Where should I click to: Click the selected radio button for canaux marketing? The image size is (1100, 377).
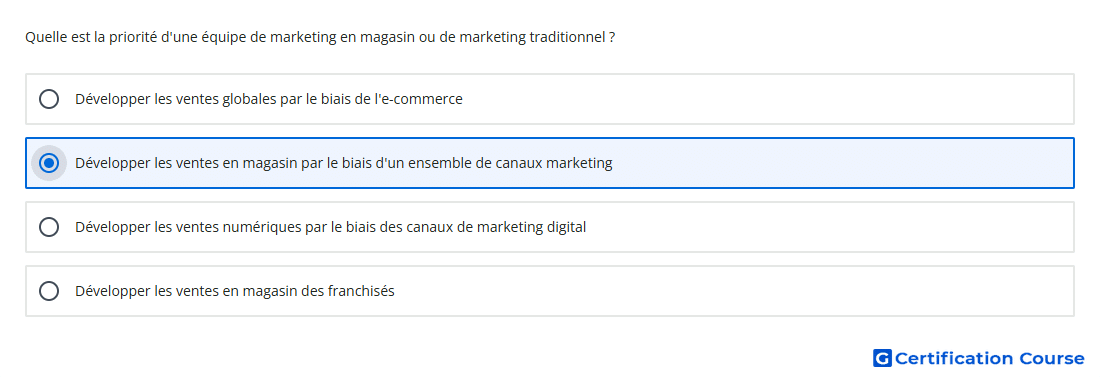tap(49, 163)
